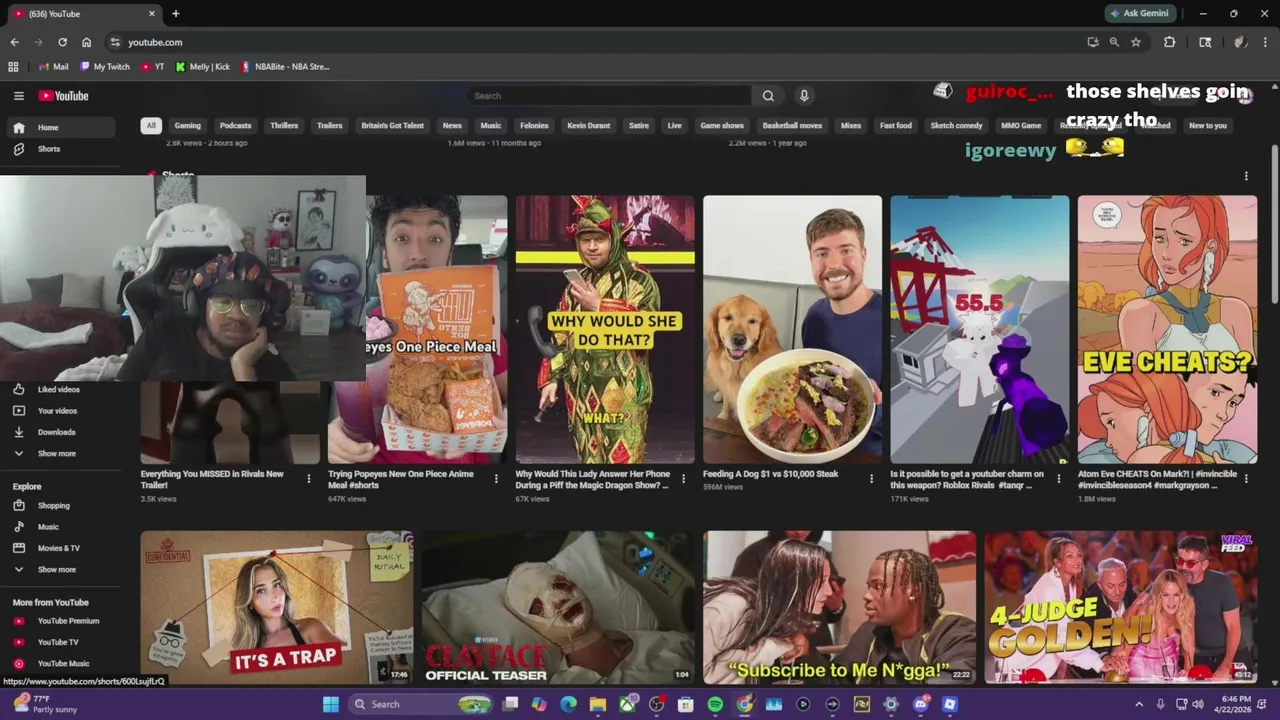Open YouTube Music link

[x=62, y=663]
